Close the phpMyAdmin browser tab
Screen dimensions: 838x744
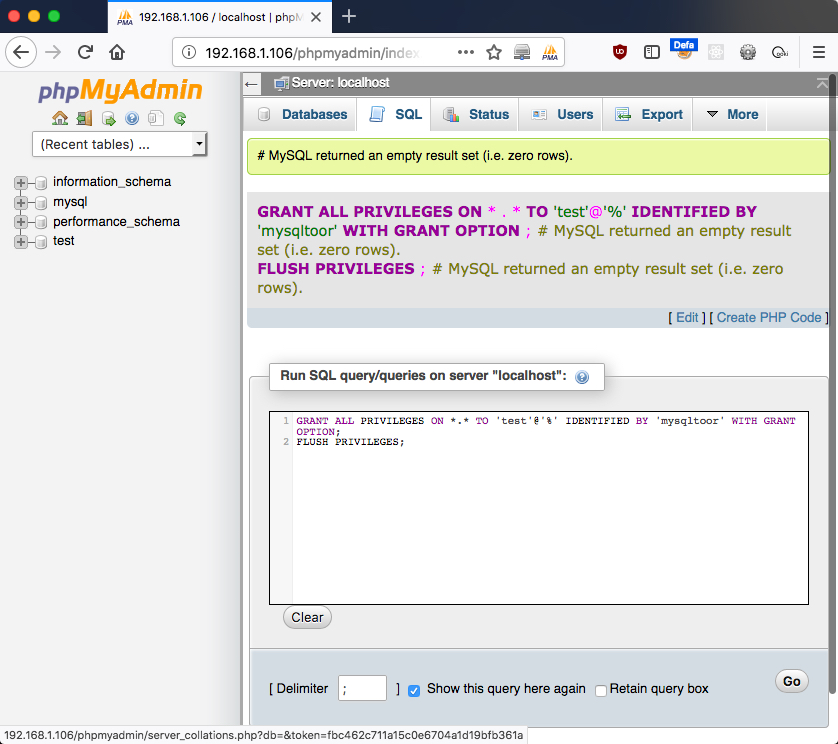(316, 17)
